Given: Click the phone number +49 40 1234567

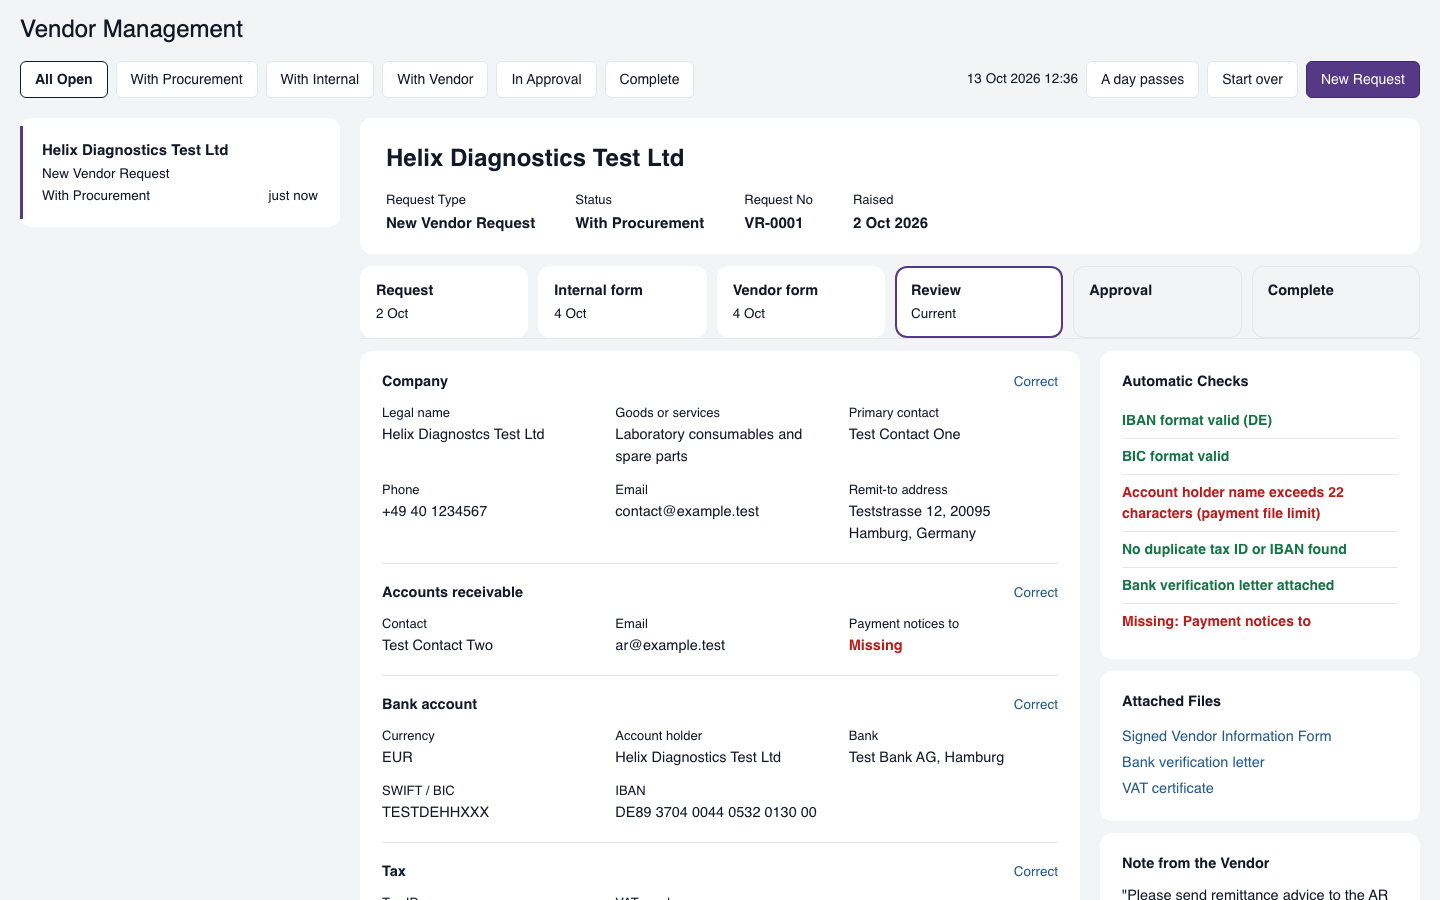Looking at the screenshot, I should tap(434, 511).
